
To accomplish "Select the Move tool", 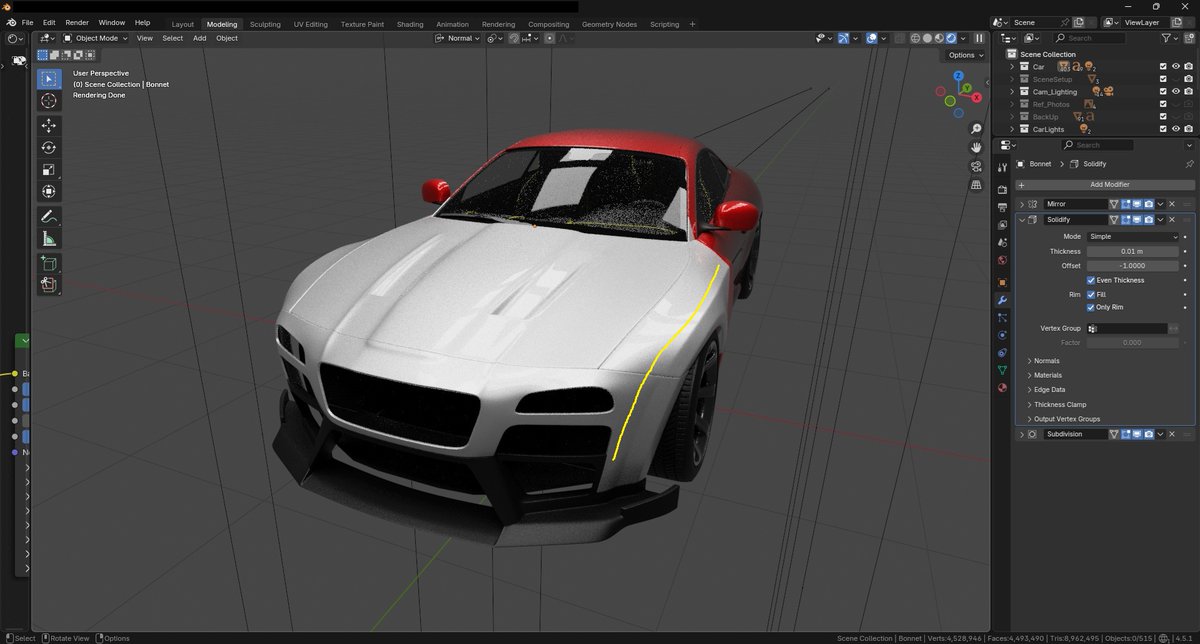I will tap(48, 125).
